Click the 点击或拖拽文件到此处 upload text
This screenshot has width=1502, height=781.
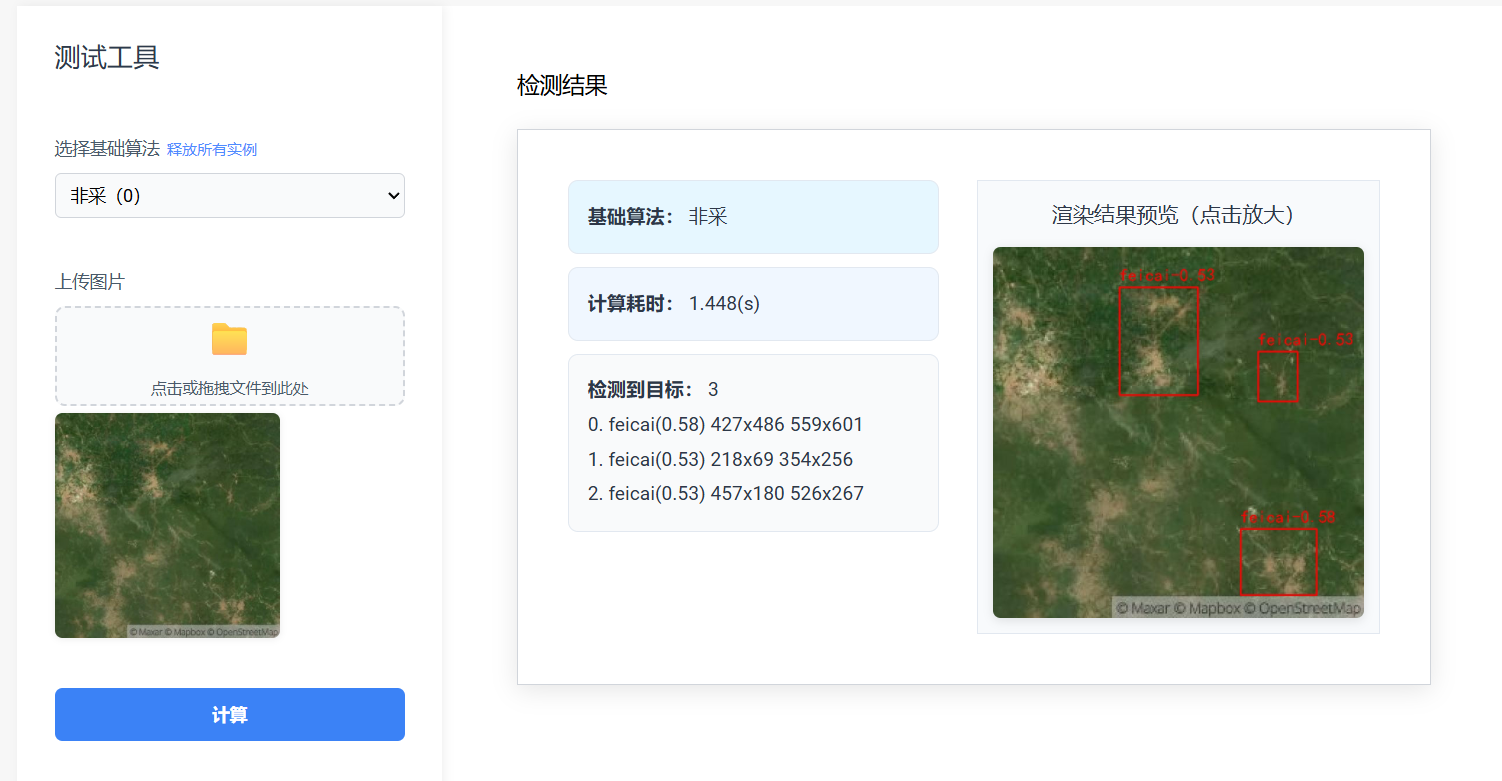229,388
